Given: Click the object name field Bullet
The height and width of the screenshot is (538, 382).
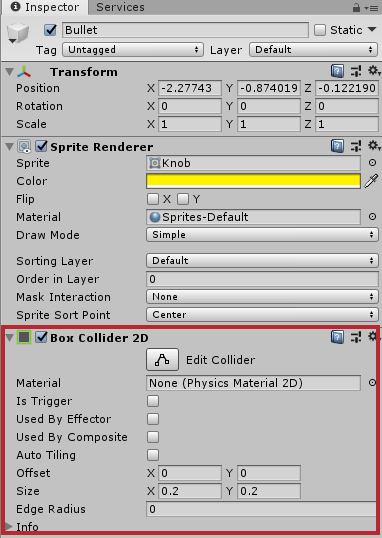Looking at the screenshot, I should 185,30.
